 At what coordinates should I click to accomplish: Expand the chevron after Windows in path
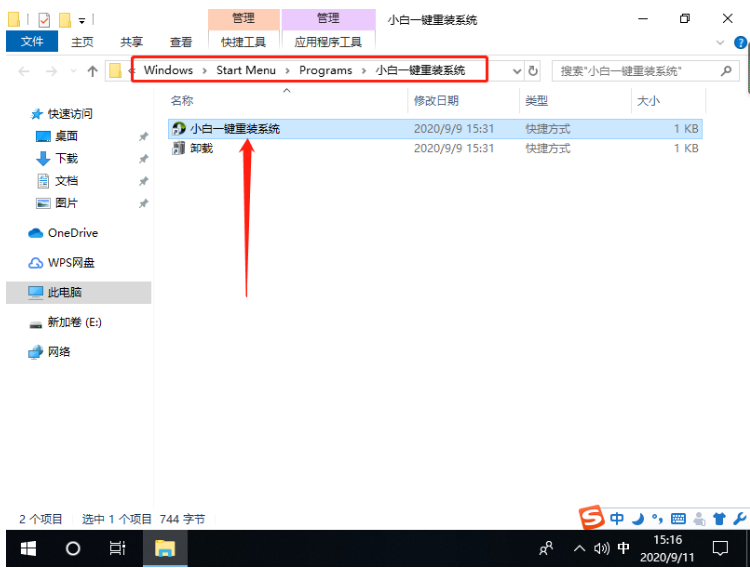click(205, 71)
